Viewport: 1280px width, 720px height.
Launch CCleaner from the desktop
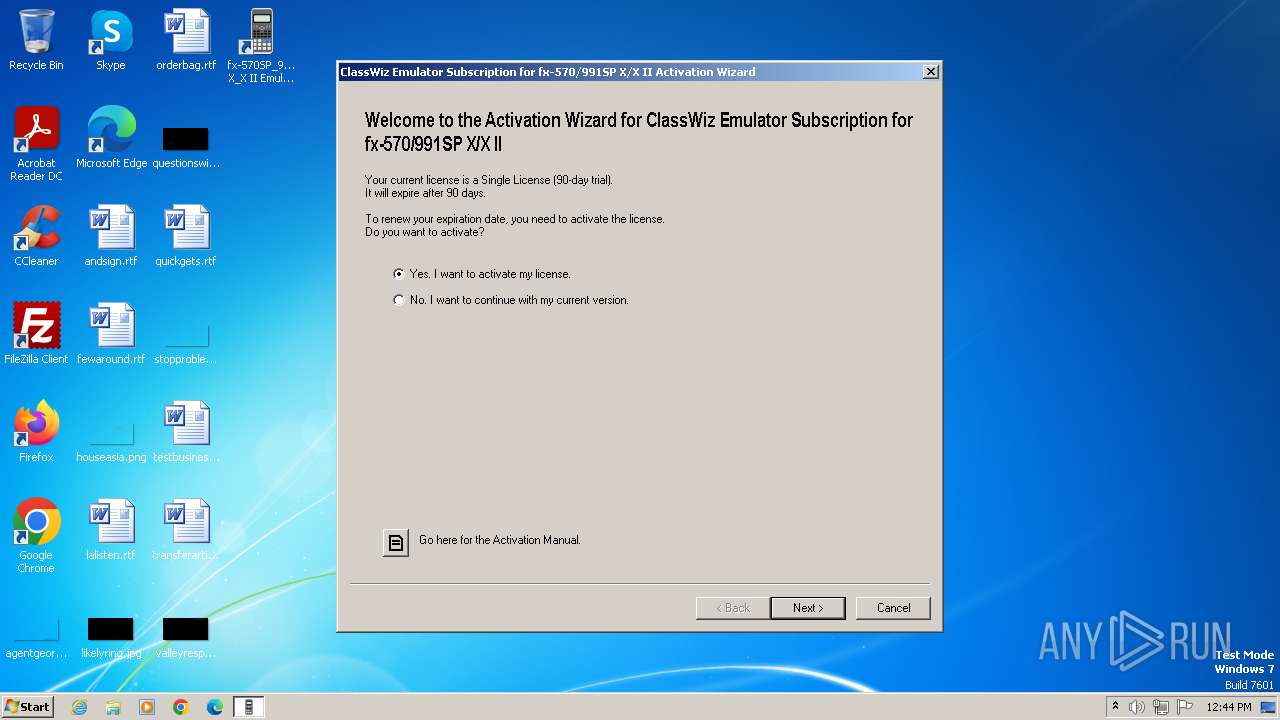(x=36, y=236)
